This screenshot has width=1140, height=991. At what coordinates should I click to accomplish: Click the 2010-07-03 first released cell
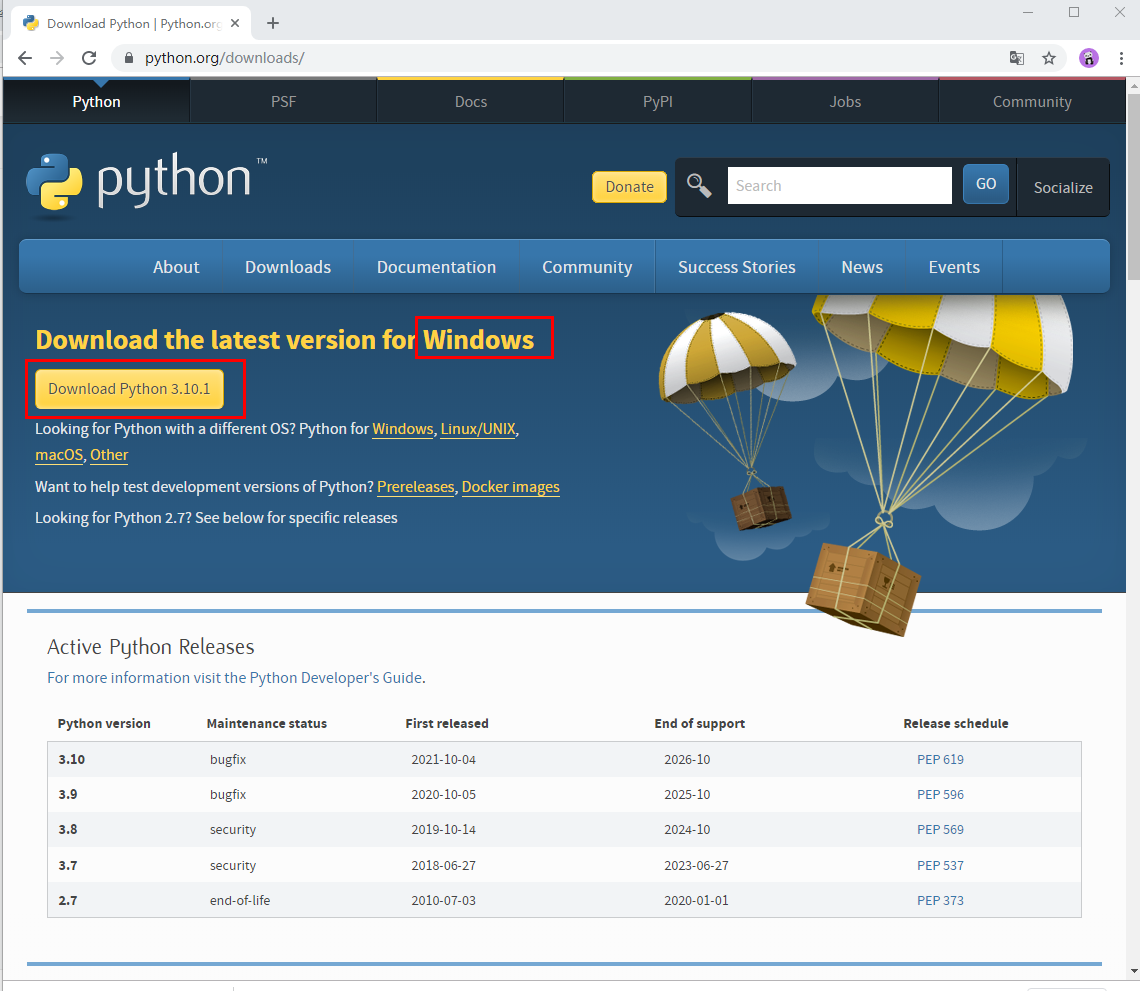point(443,900)
